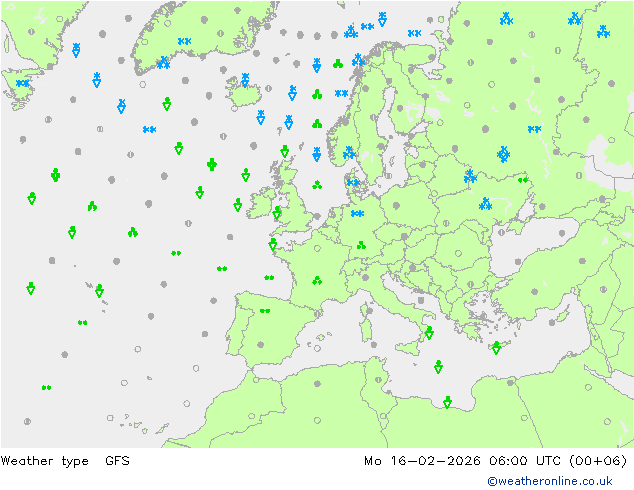634x490 pixels.
Task: Click the open circle near the Balearic Islands
Action: coord(317,348)
